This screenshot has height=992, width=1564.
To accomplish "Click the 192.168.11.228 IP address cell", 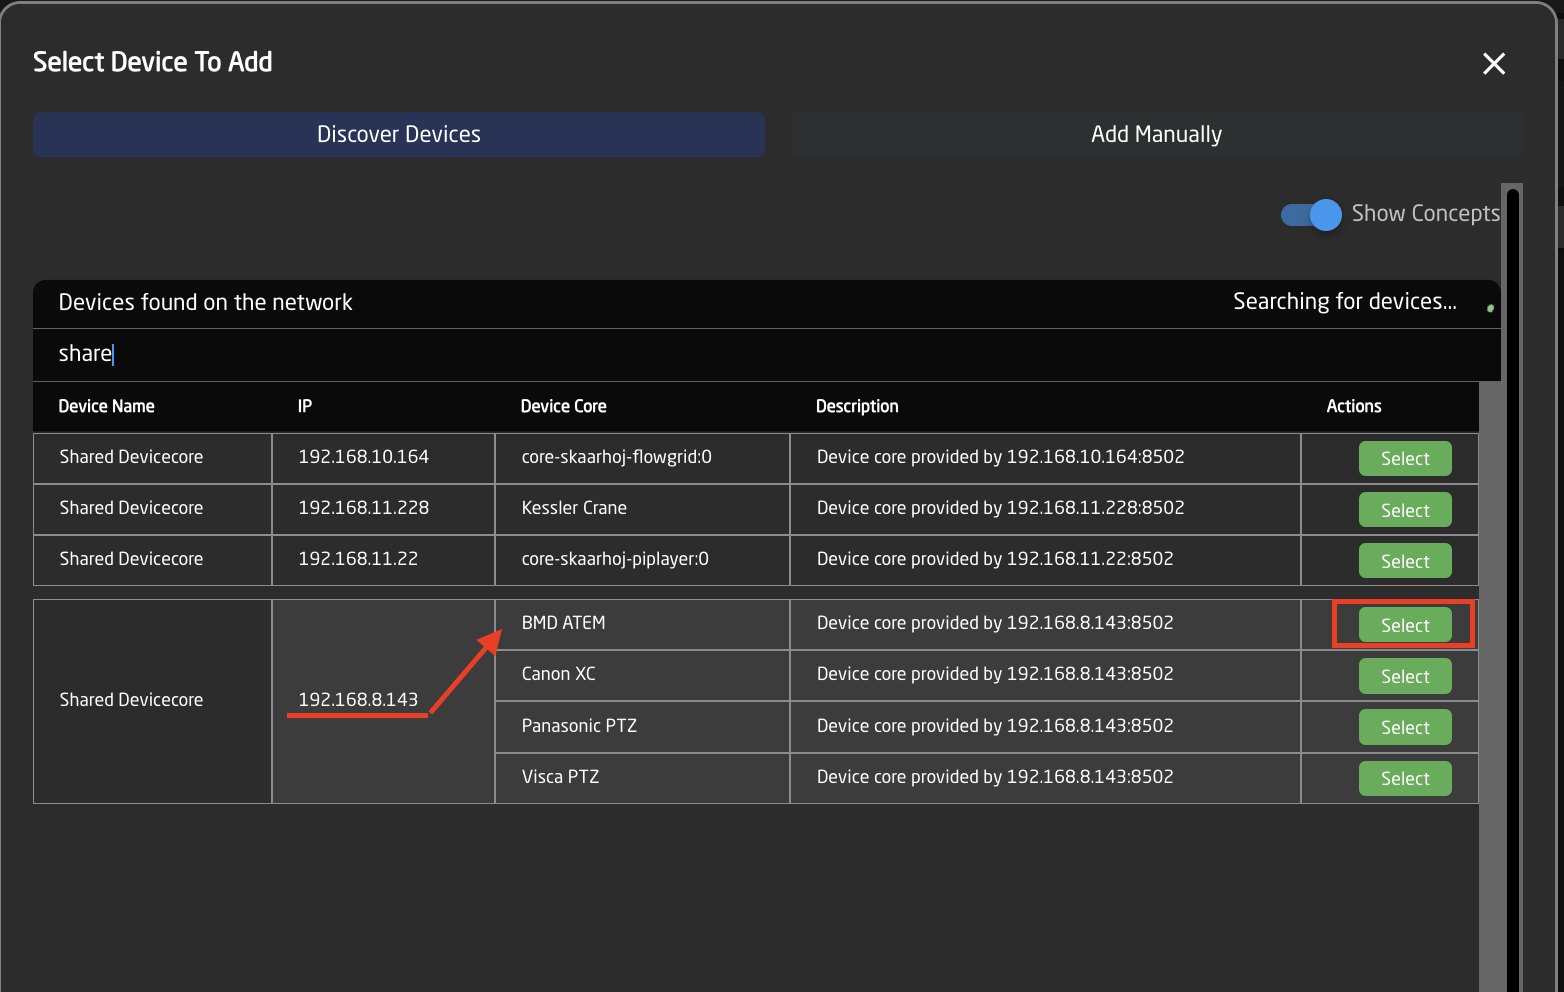I will (x=363, y=508).
